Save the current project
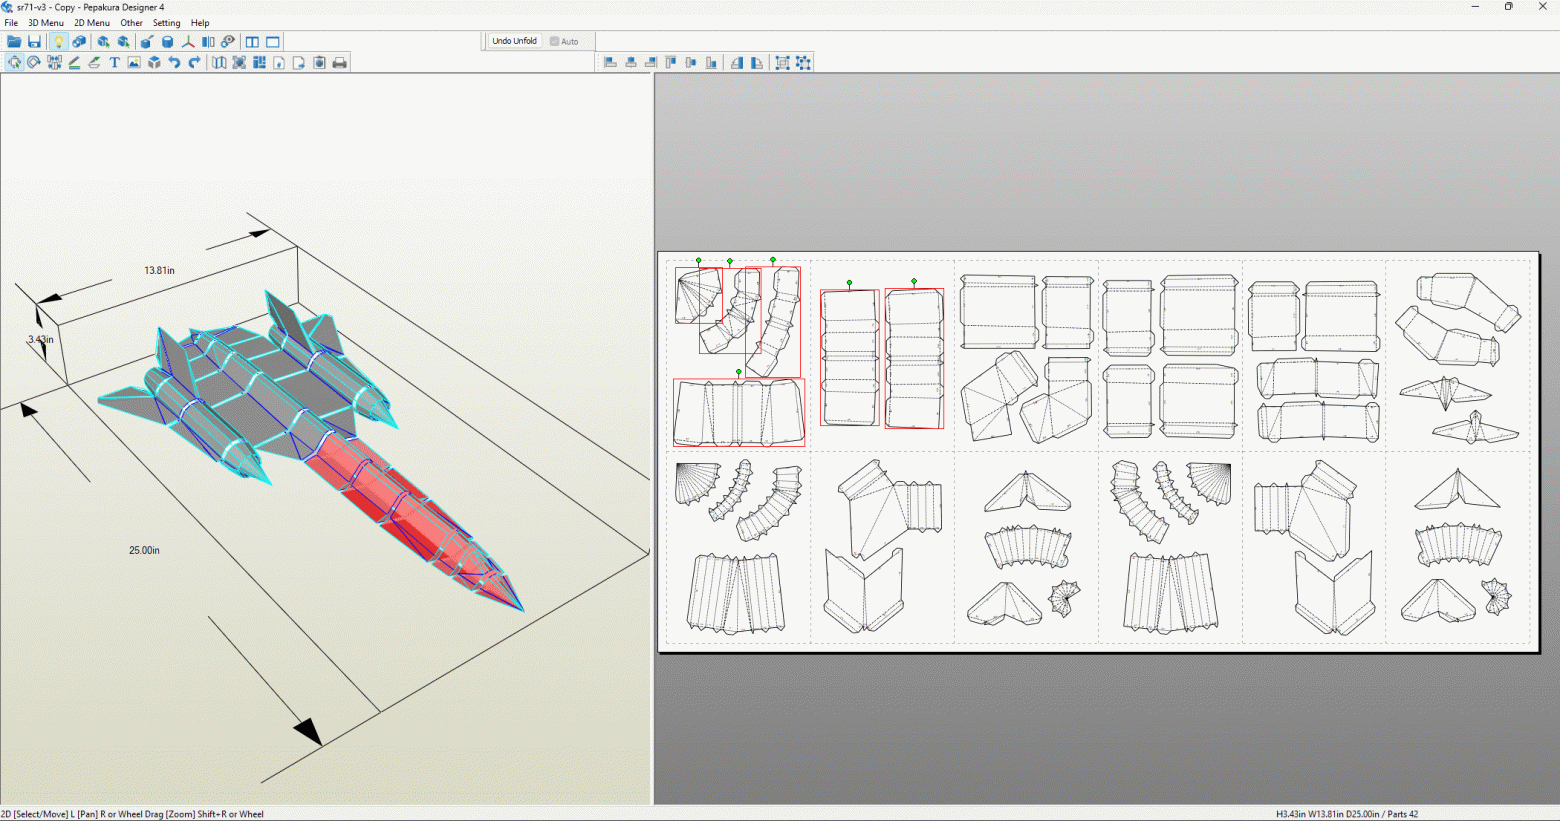 point(35,41)
